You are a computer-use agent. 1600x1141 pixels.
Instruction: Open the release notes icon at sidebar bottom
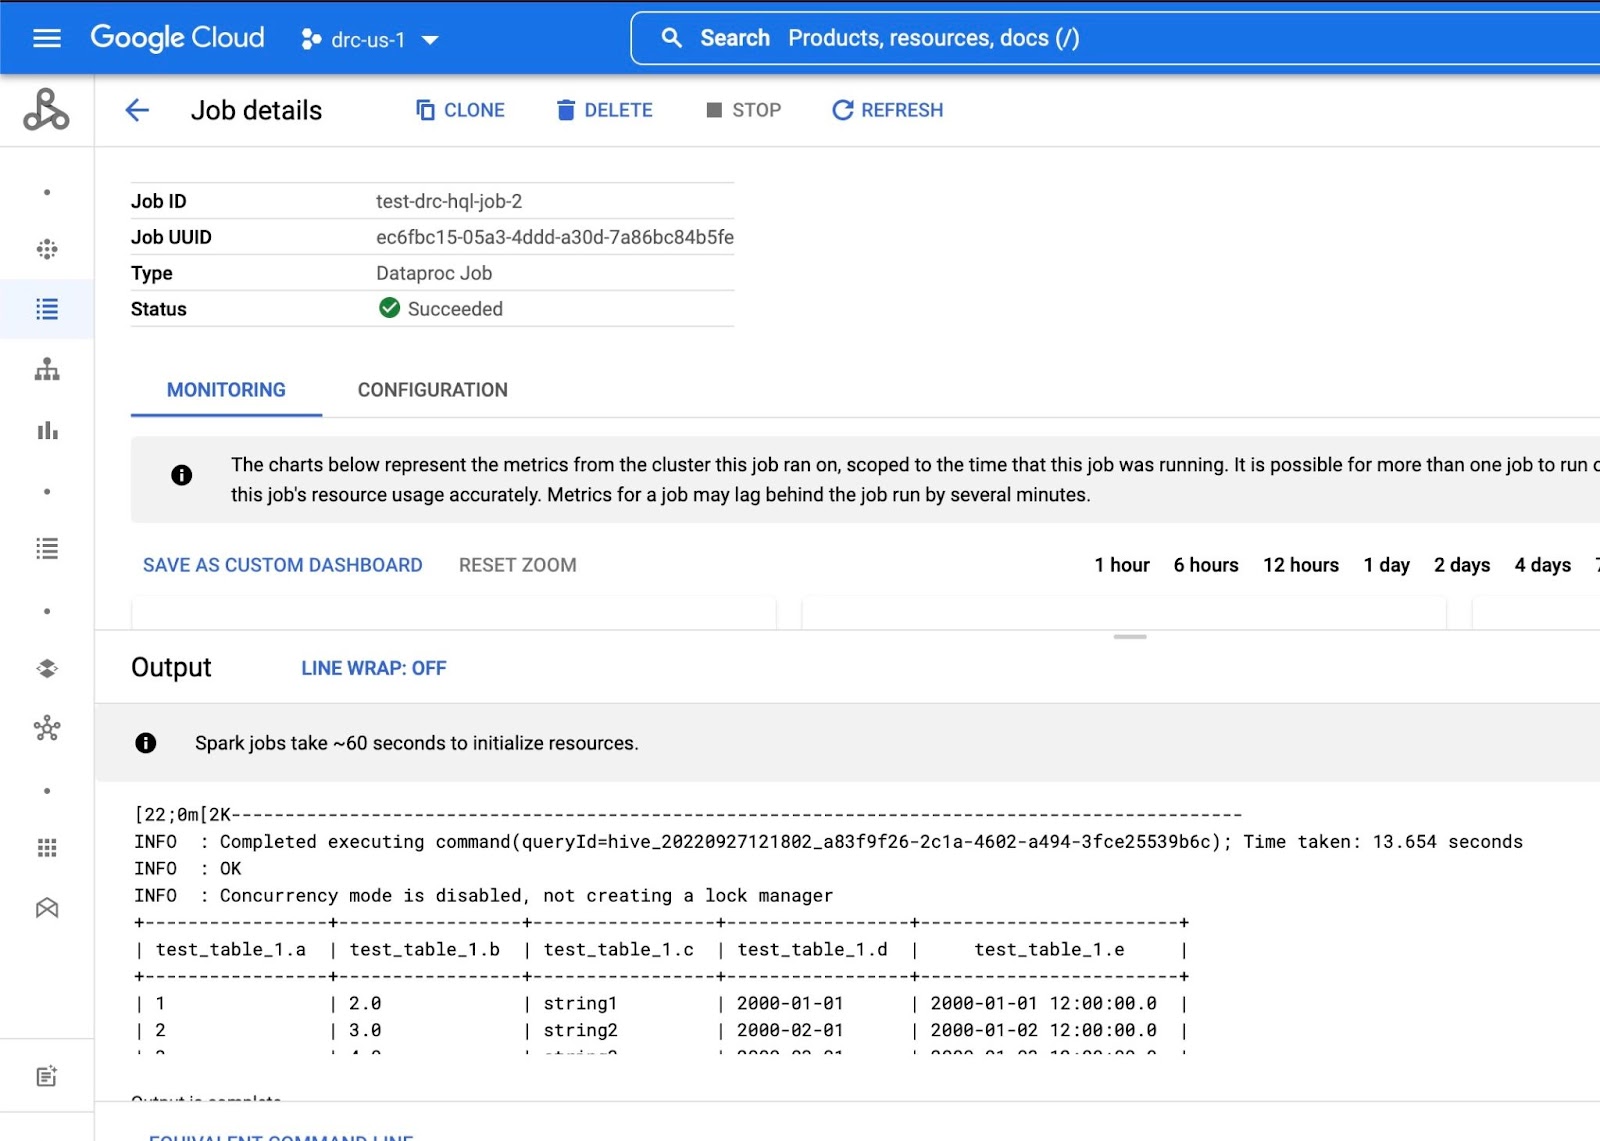point(47,1076)
